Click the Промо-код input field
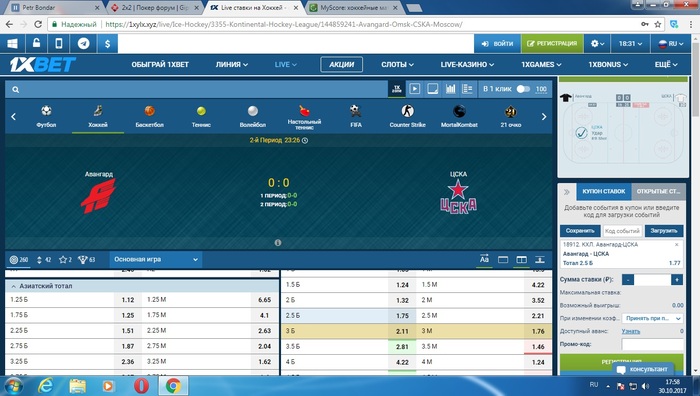700x396 pixels. click(653, 344)
